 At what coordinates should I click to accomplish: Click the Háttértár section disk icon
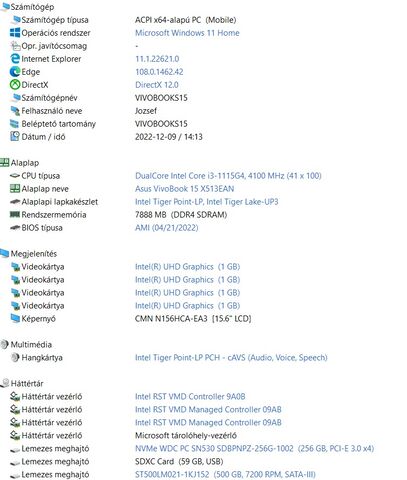point(5,383)
